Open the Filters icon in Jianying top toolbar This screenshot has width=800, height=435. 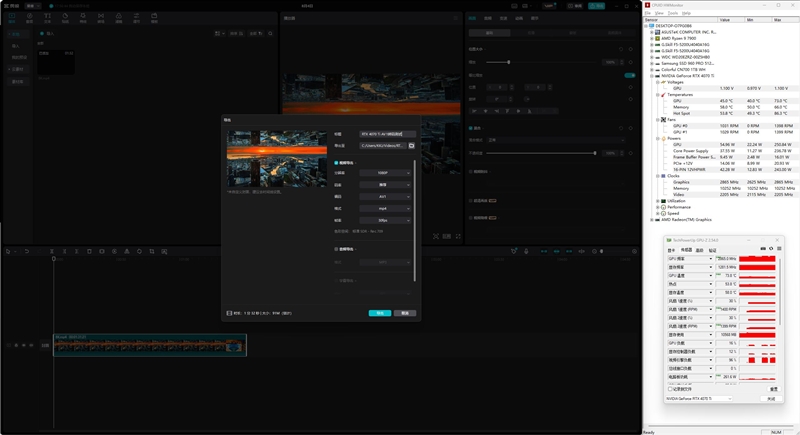coord(118,18)
